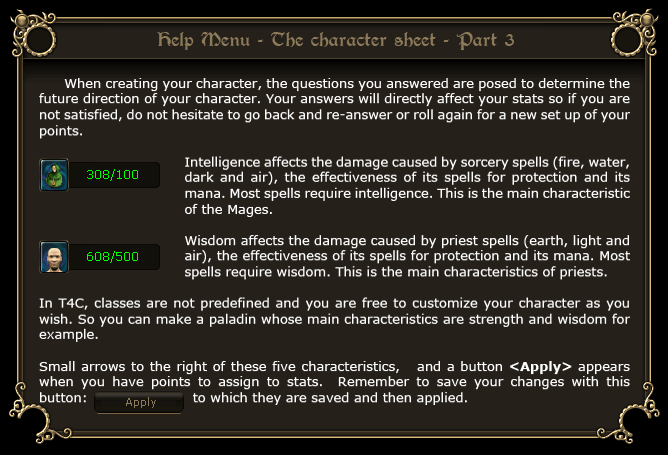
Task: Select the Intelligence 308/100 stat value
Action: click(113, 175)
